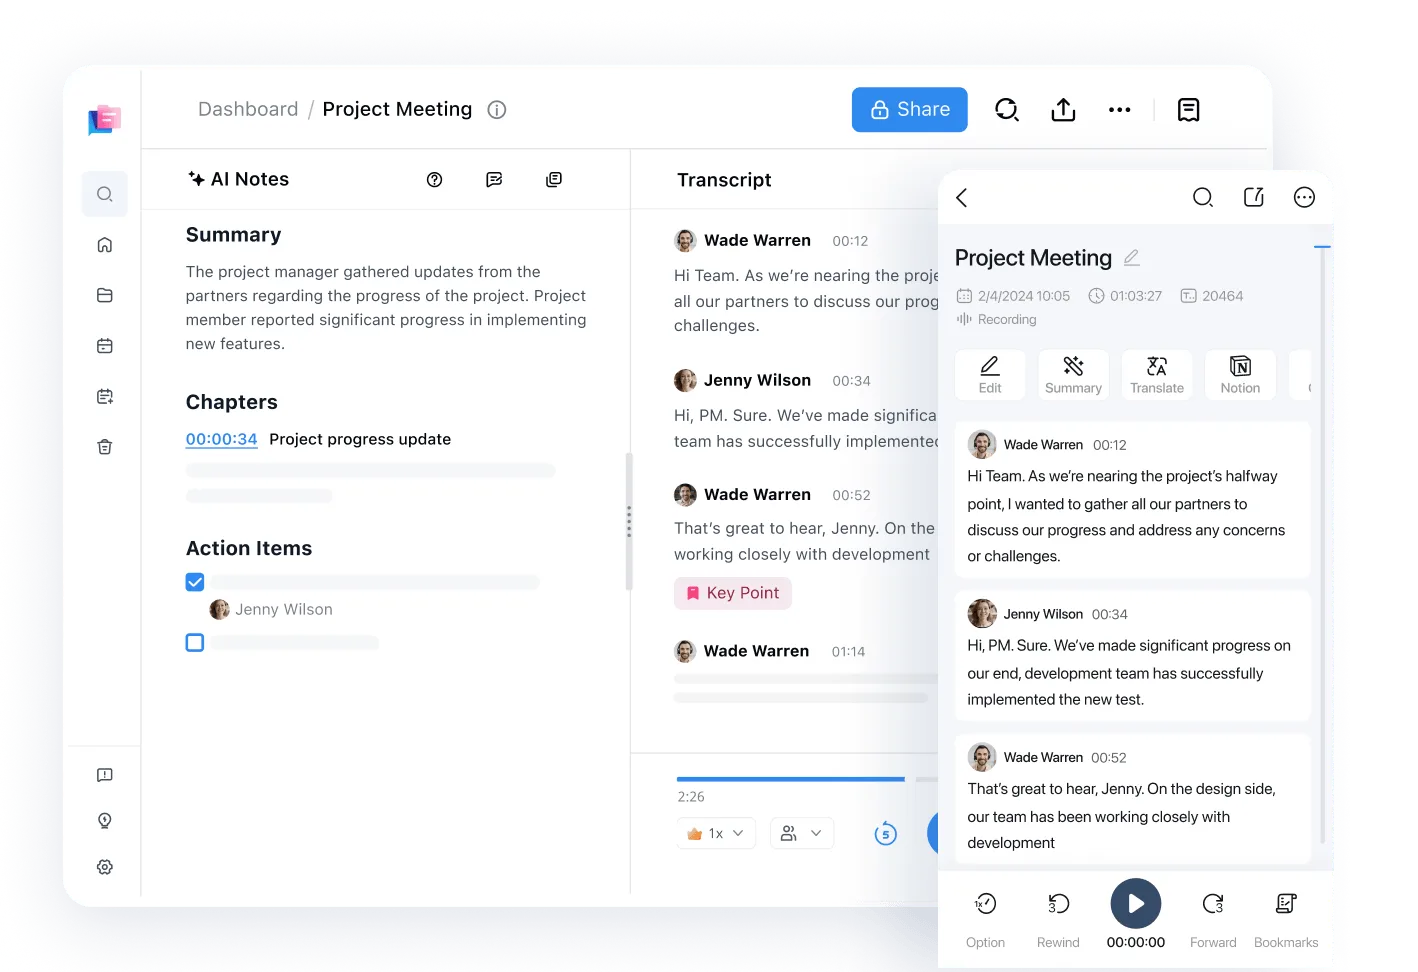Image resolution: width=1418 pixels, height=972 pixels.
Task: Click the rewind 5 seconds icon
Action: point(886,834)
